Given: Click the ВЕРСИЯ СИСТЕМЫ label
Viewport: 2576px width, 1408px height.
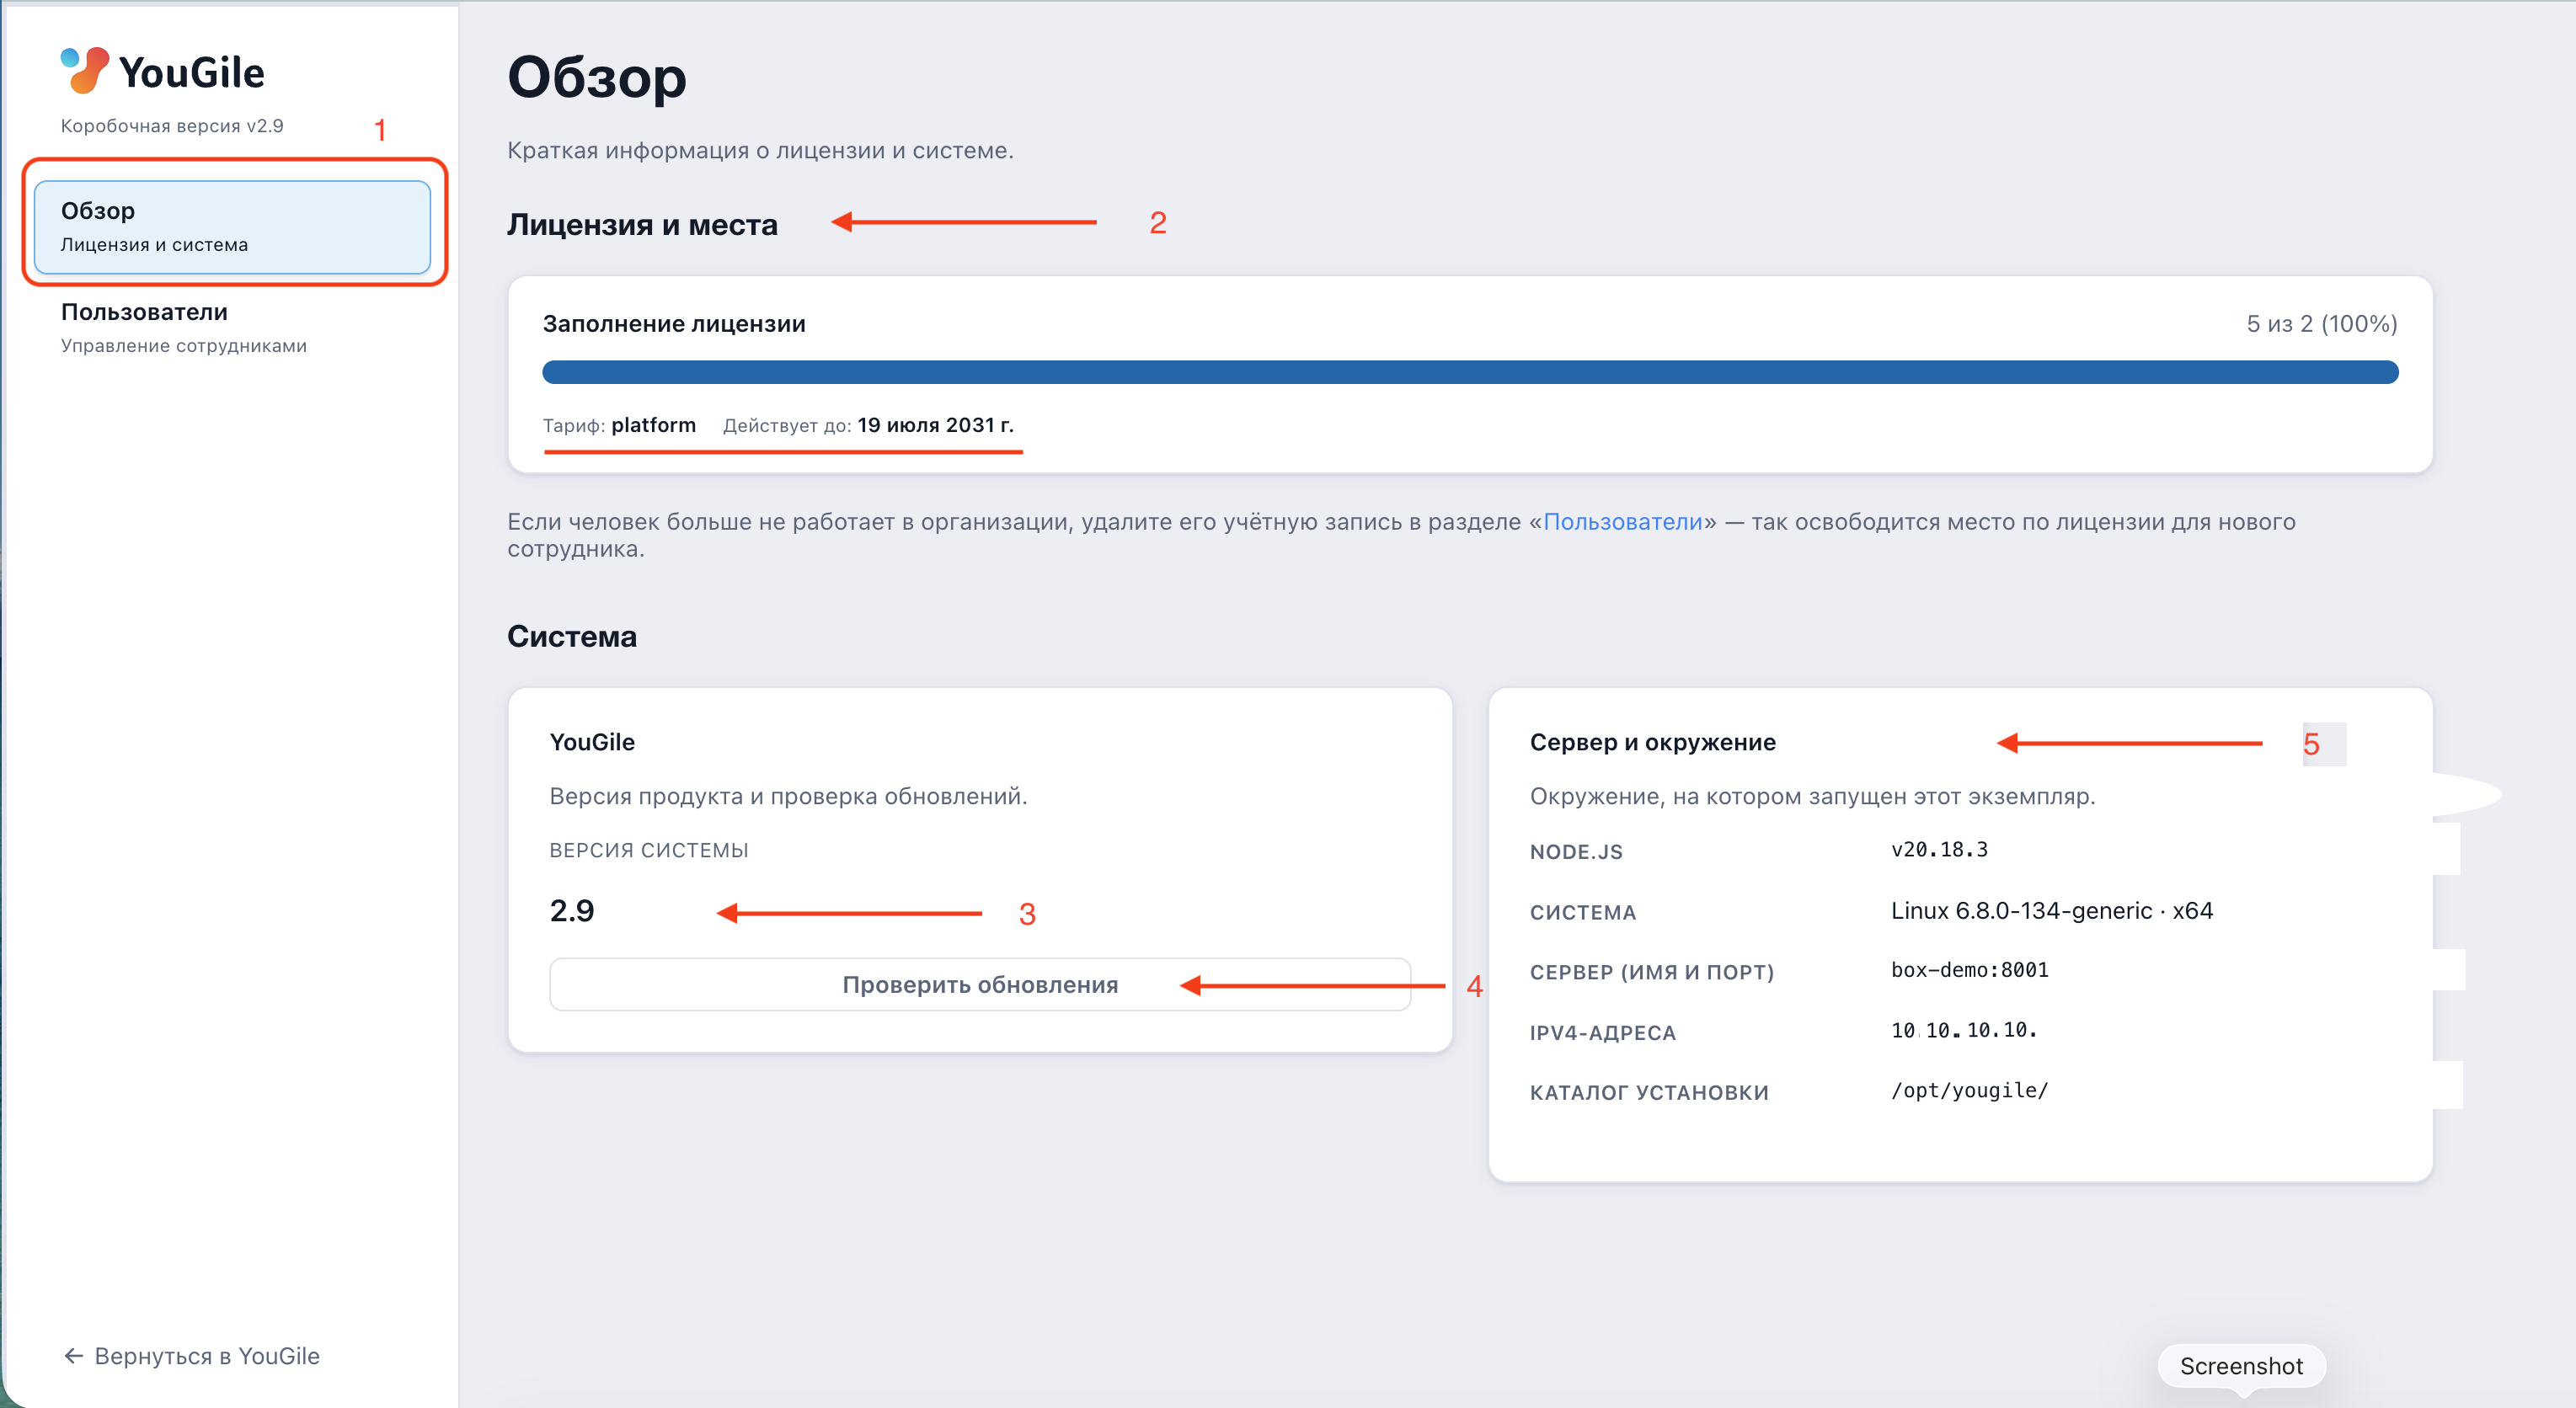Looking at the screenshot, I should (x=649, y=850).
